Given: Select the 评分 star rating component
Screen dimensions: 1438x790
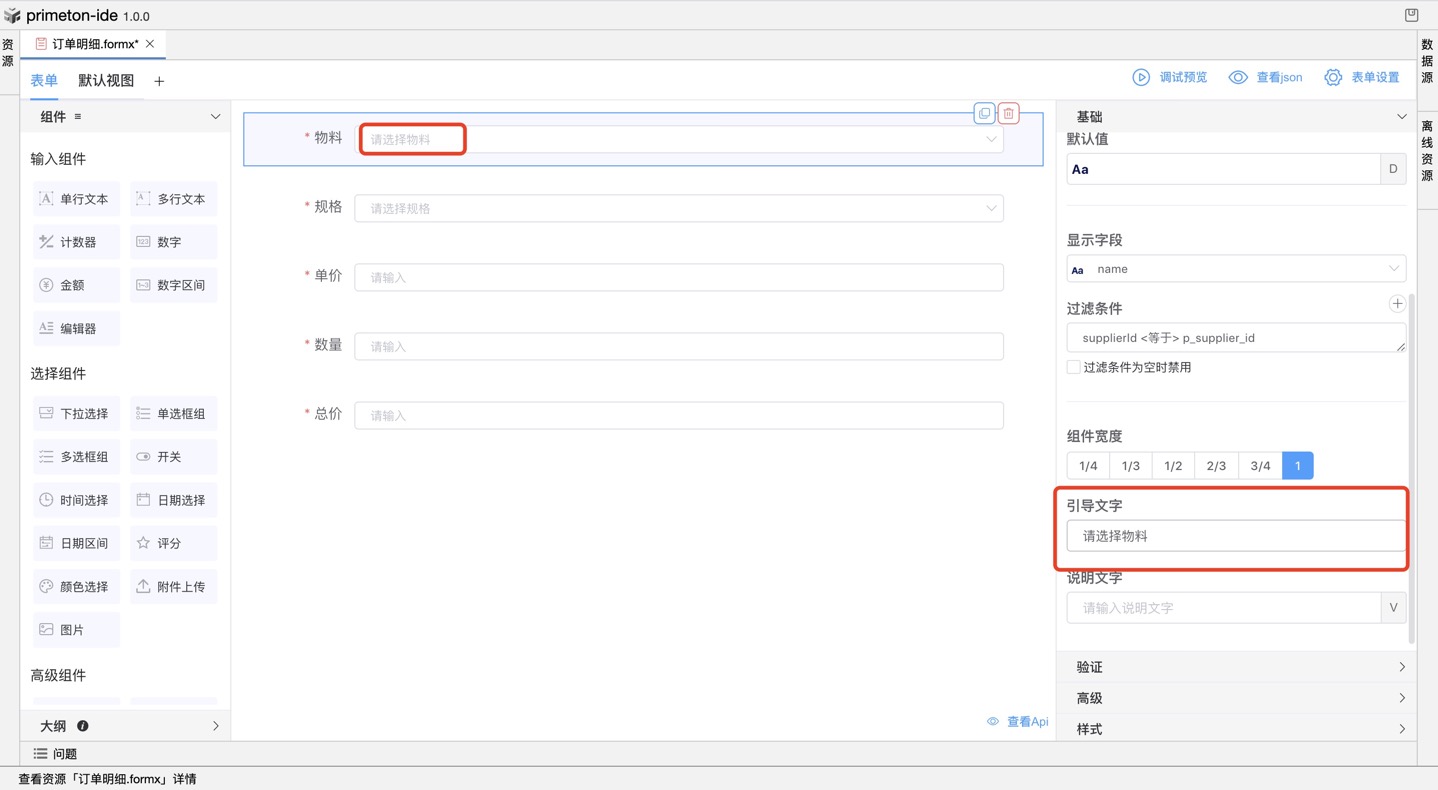Looking at the screenshot, I should point(172,543).
